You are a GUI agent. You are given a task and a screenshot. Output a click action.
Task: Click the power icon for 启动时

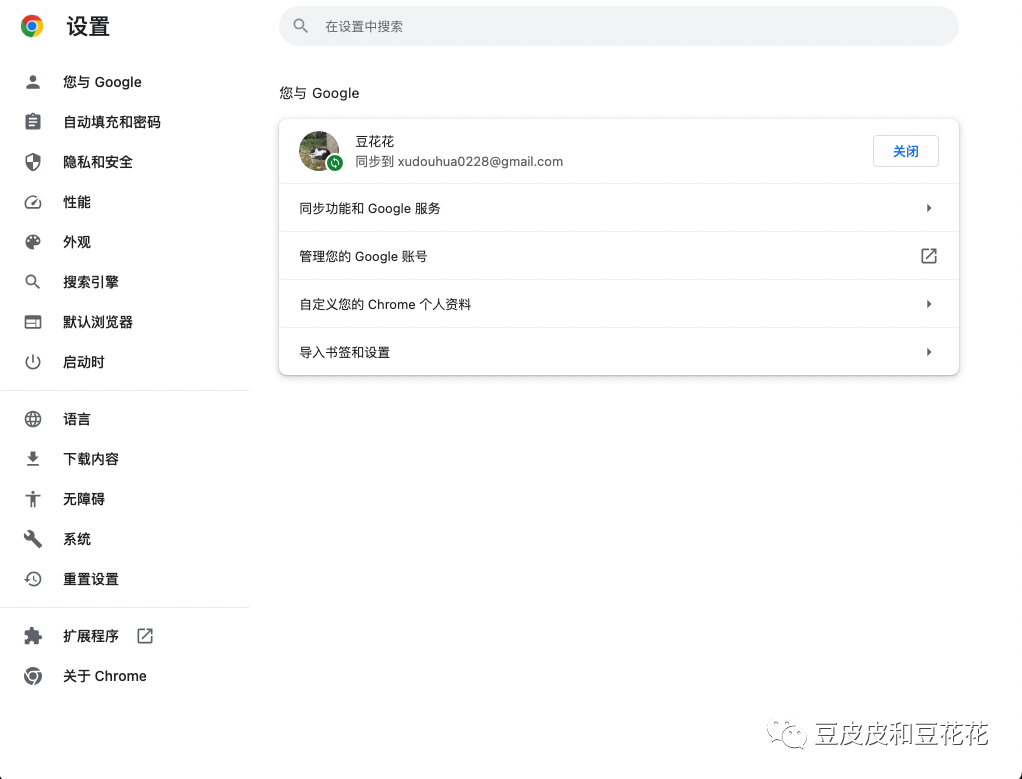click(x=33, y=362)
